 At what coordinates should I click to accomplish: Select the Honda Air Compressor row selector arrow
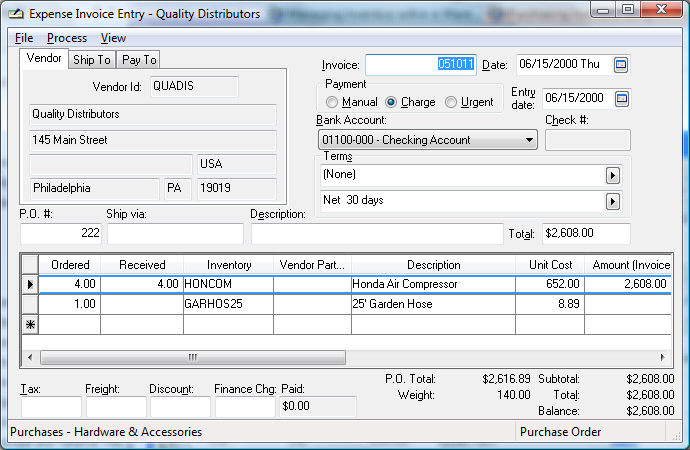[x=30, y=284]
